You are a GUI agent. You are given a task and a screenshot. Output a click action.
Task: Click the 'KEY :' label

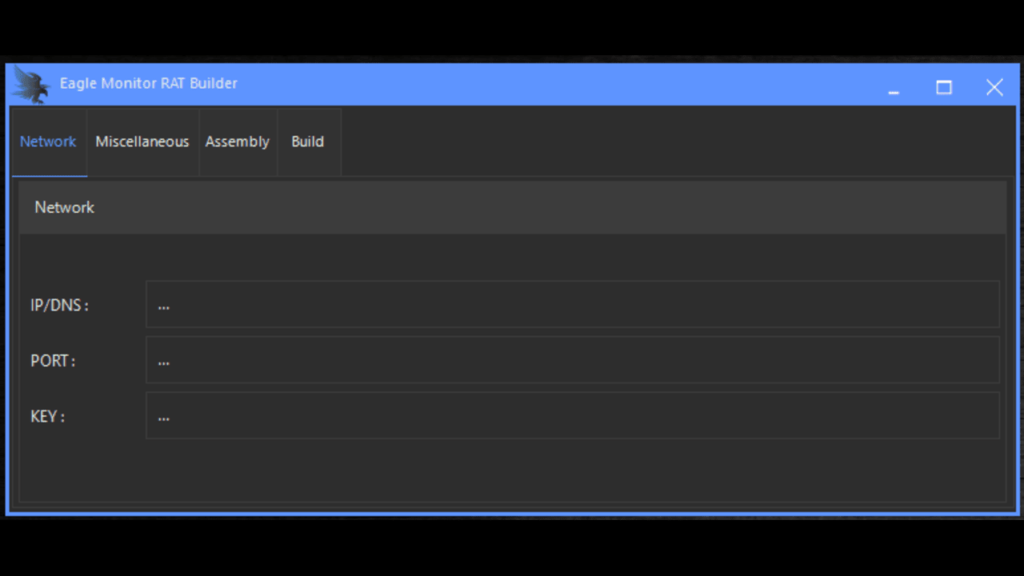(48, 416)
